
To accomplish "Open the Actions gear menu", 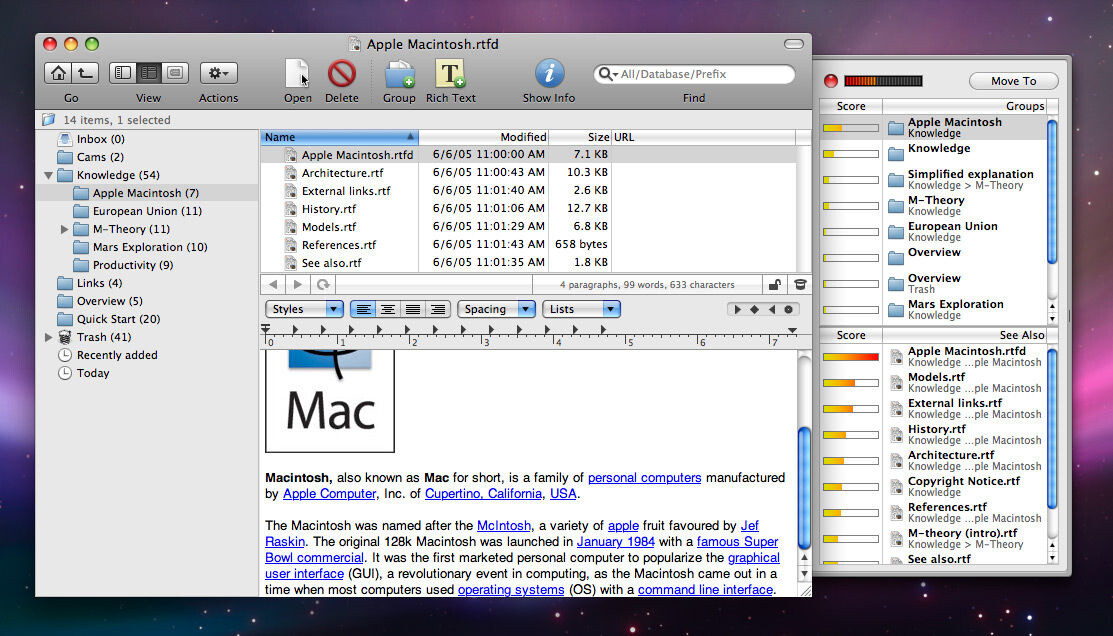I will (x=218, y=73).
